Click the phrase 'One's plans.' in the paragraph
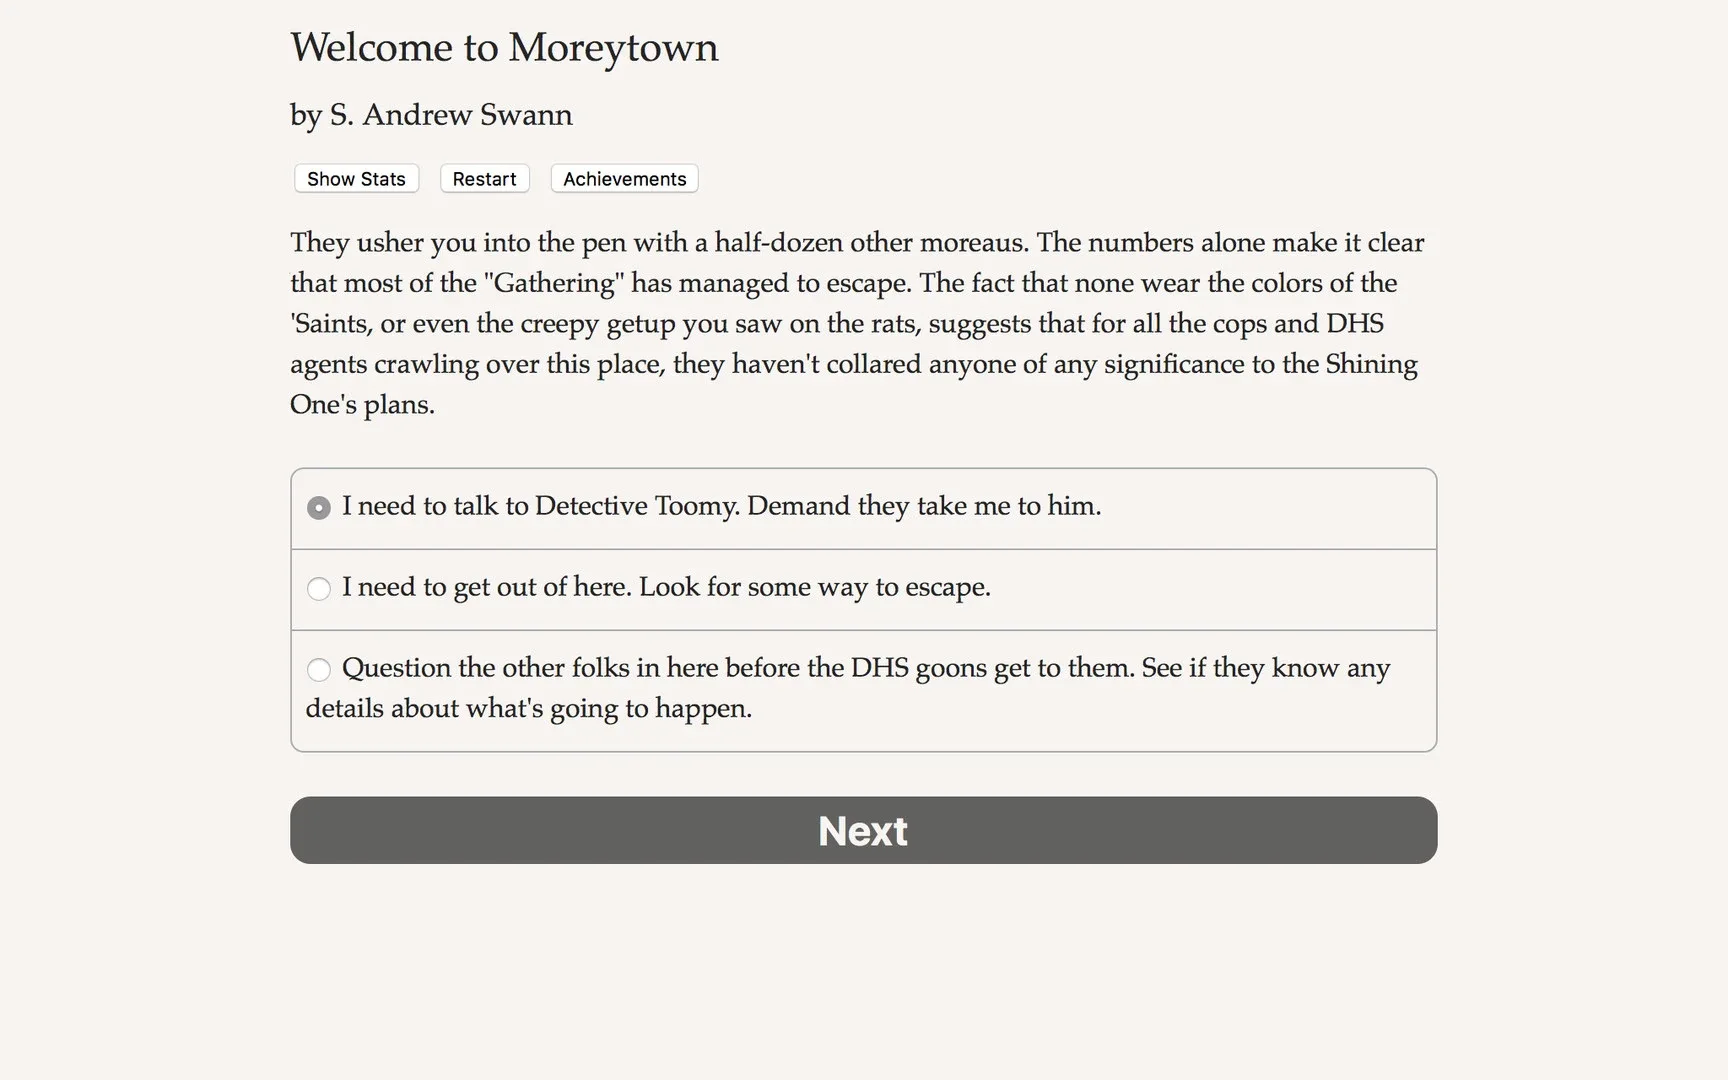 (x=362, y=405)
